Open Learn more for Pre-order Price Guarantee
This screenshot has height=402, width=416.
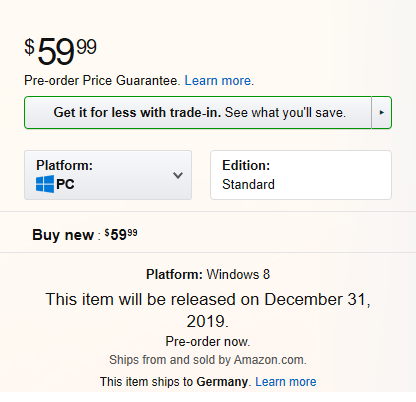pos(219,81)
